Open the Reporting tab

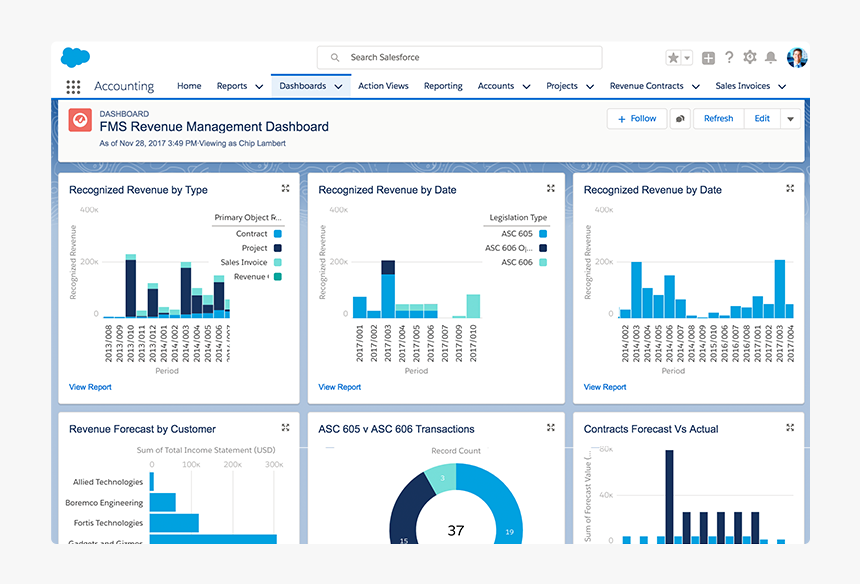(x=443, y=86)
